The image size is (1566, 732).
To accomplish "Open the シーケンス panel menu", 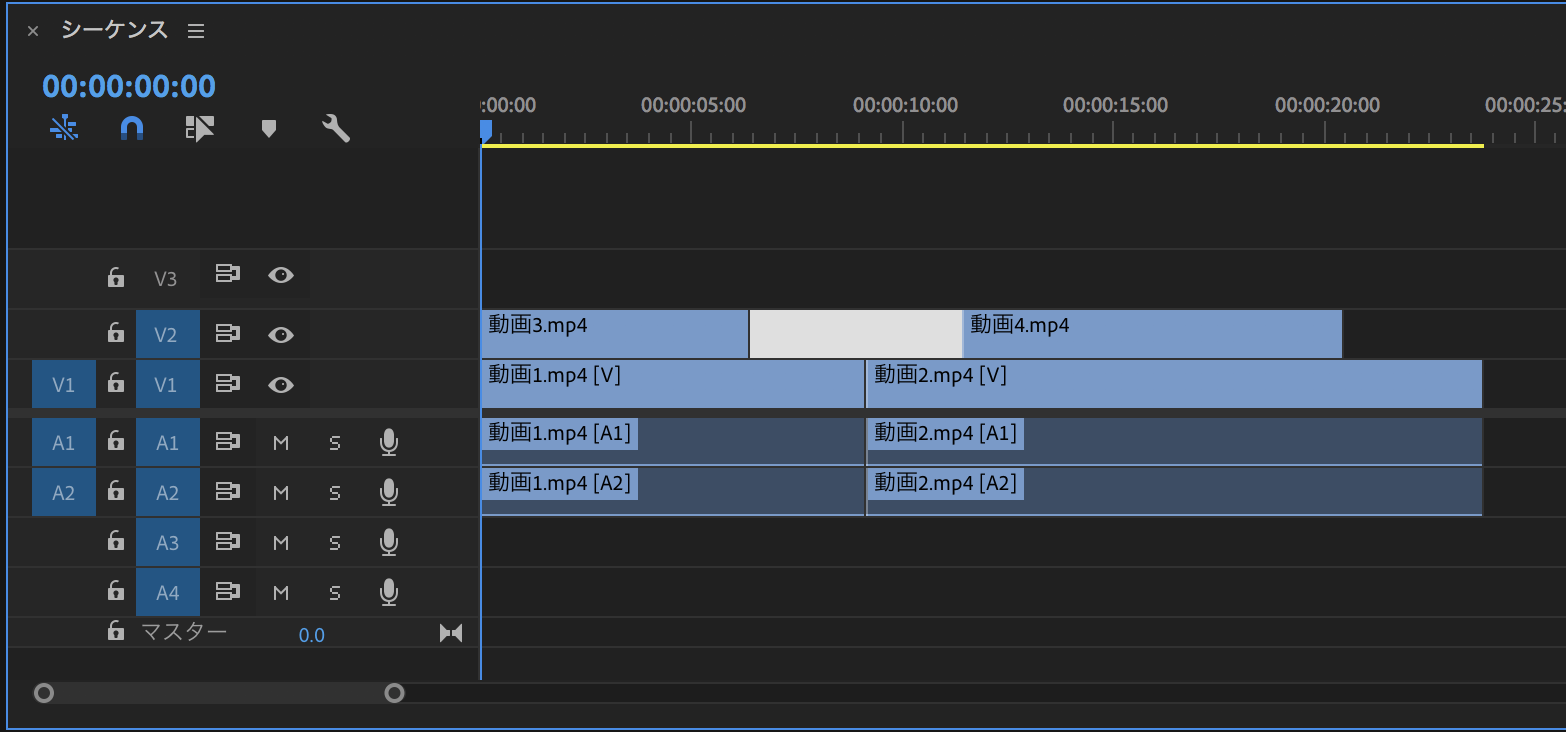I will pos(196,31).
